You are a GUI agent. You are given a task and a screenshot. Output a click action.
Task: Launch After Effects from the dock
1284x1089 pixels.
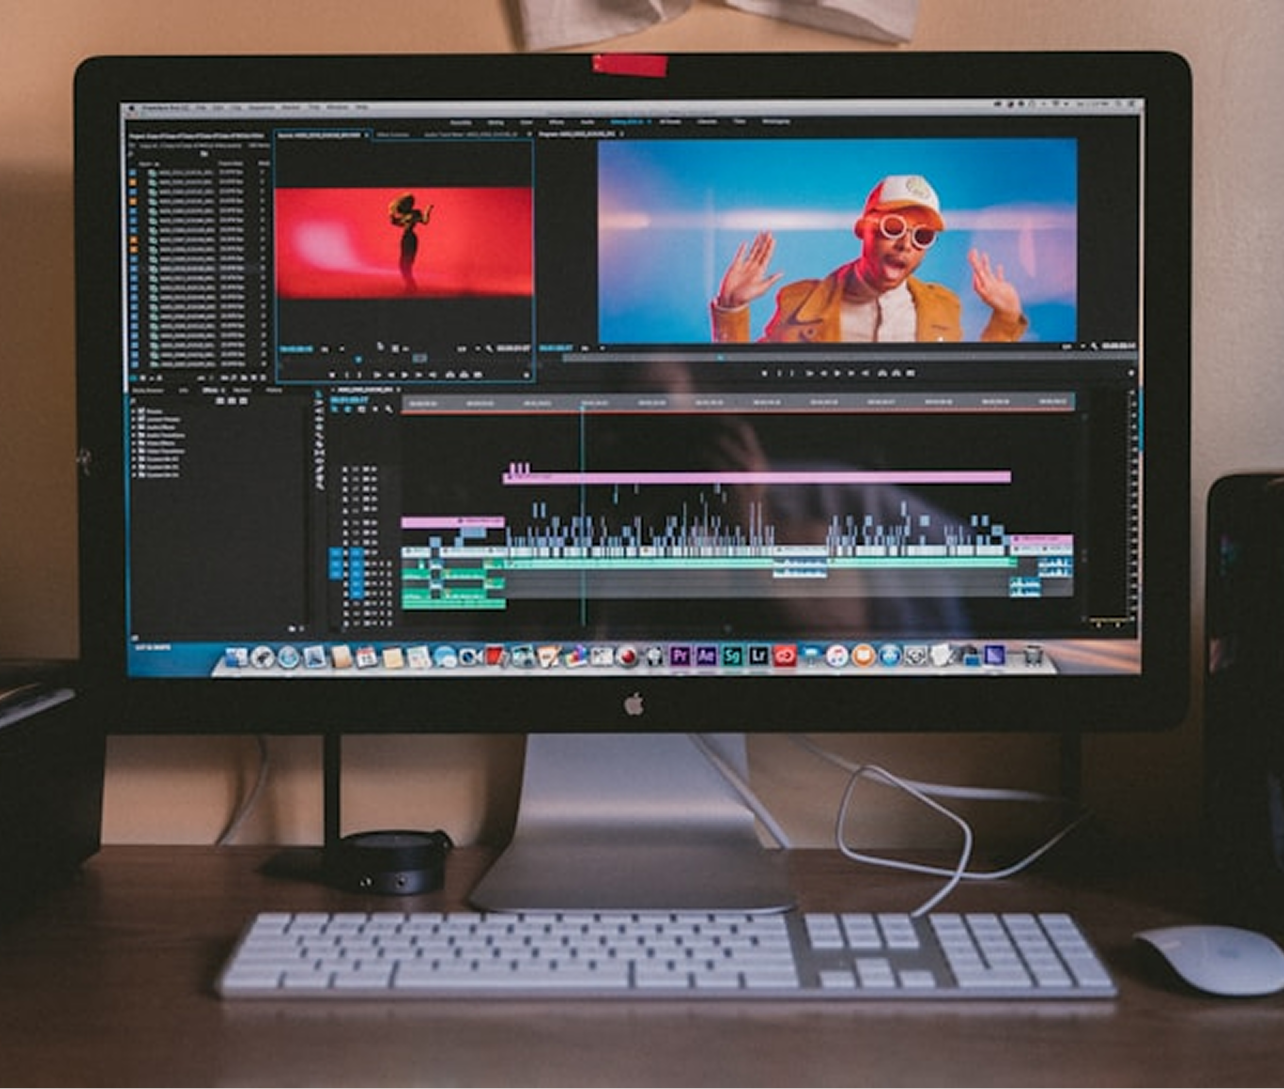click(707, 656)
